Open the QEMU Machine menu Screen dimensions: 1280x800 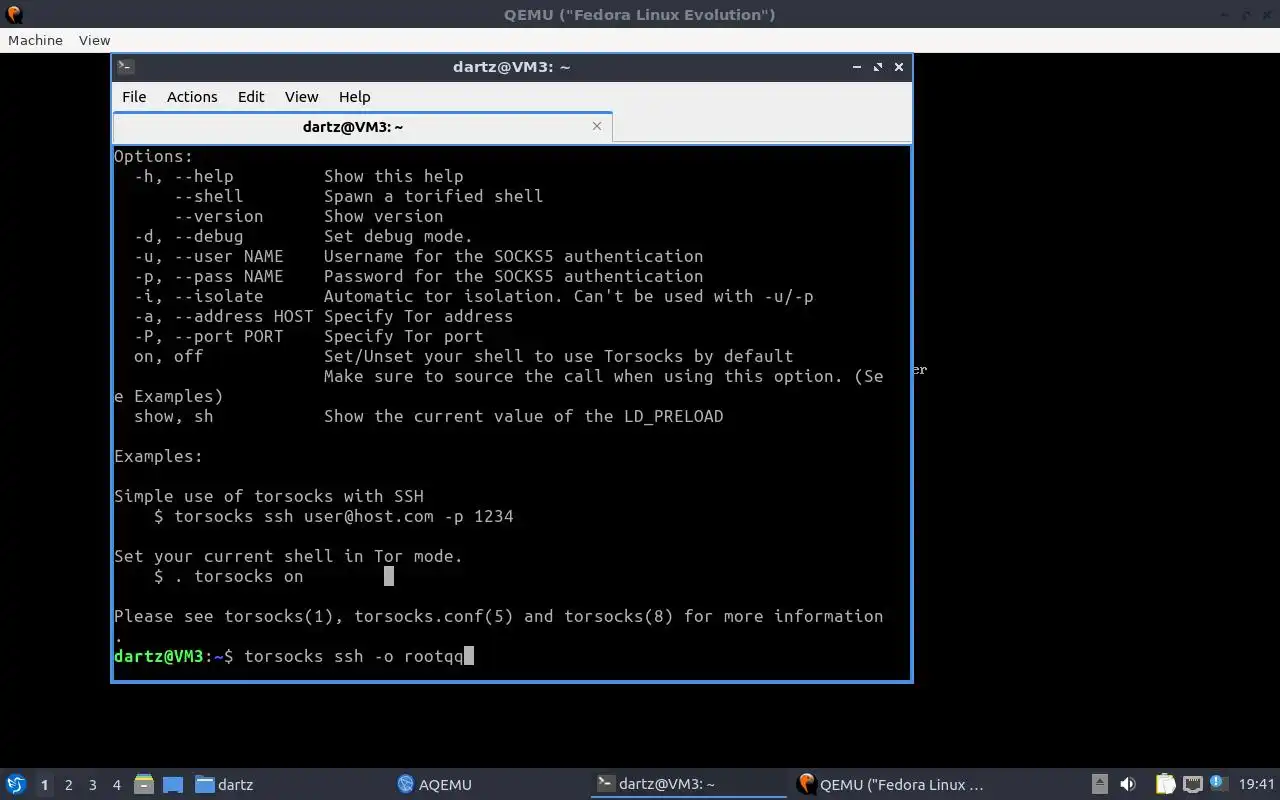point(35,40)
